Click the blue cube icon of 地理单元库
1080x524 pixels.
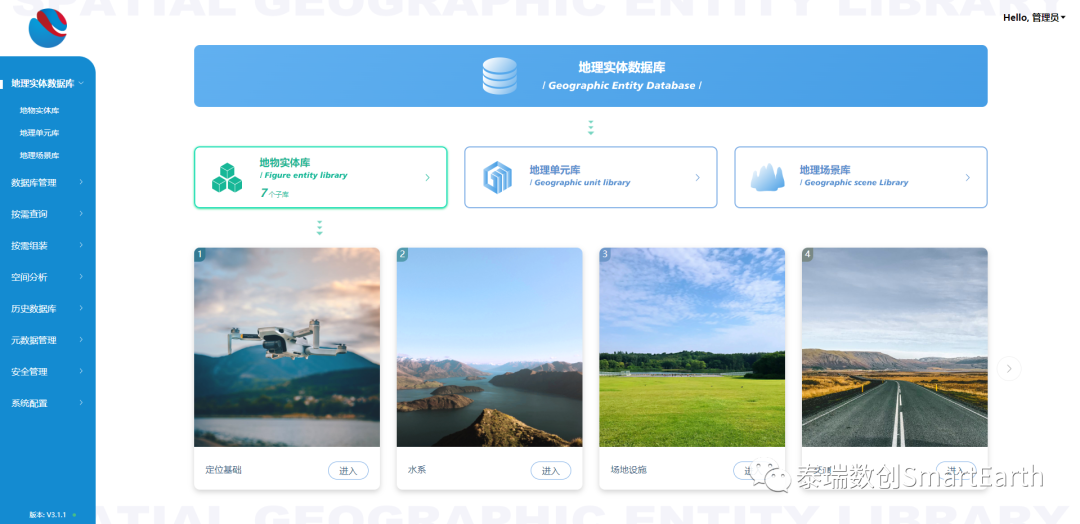497,177
